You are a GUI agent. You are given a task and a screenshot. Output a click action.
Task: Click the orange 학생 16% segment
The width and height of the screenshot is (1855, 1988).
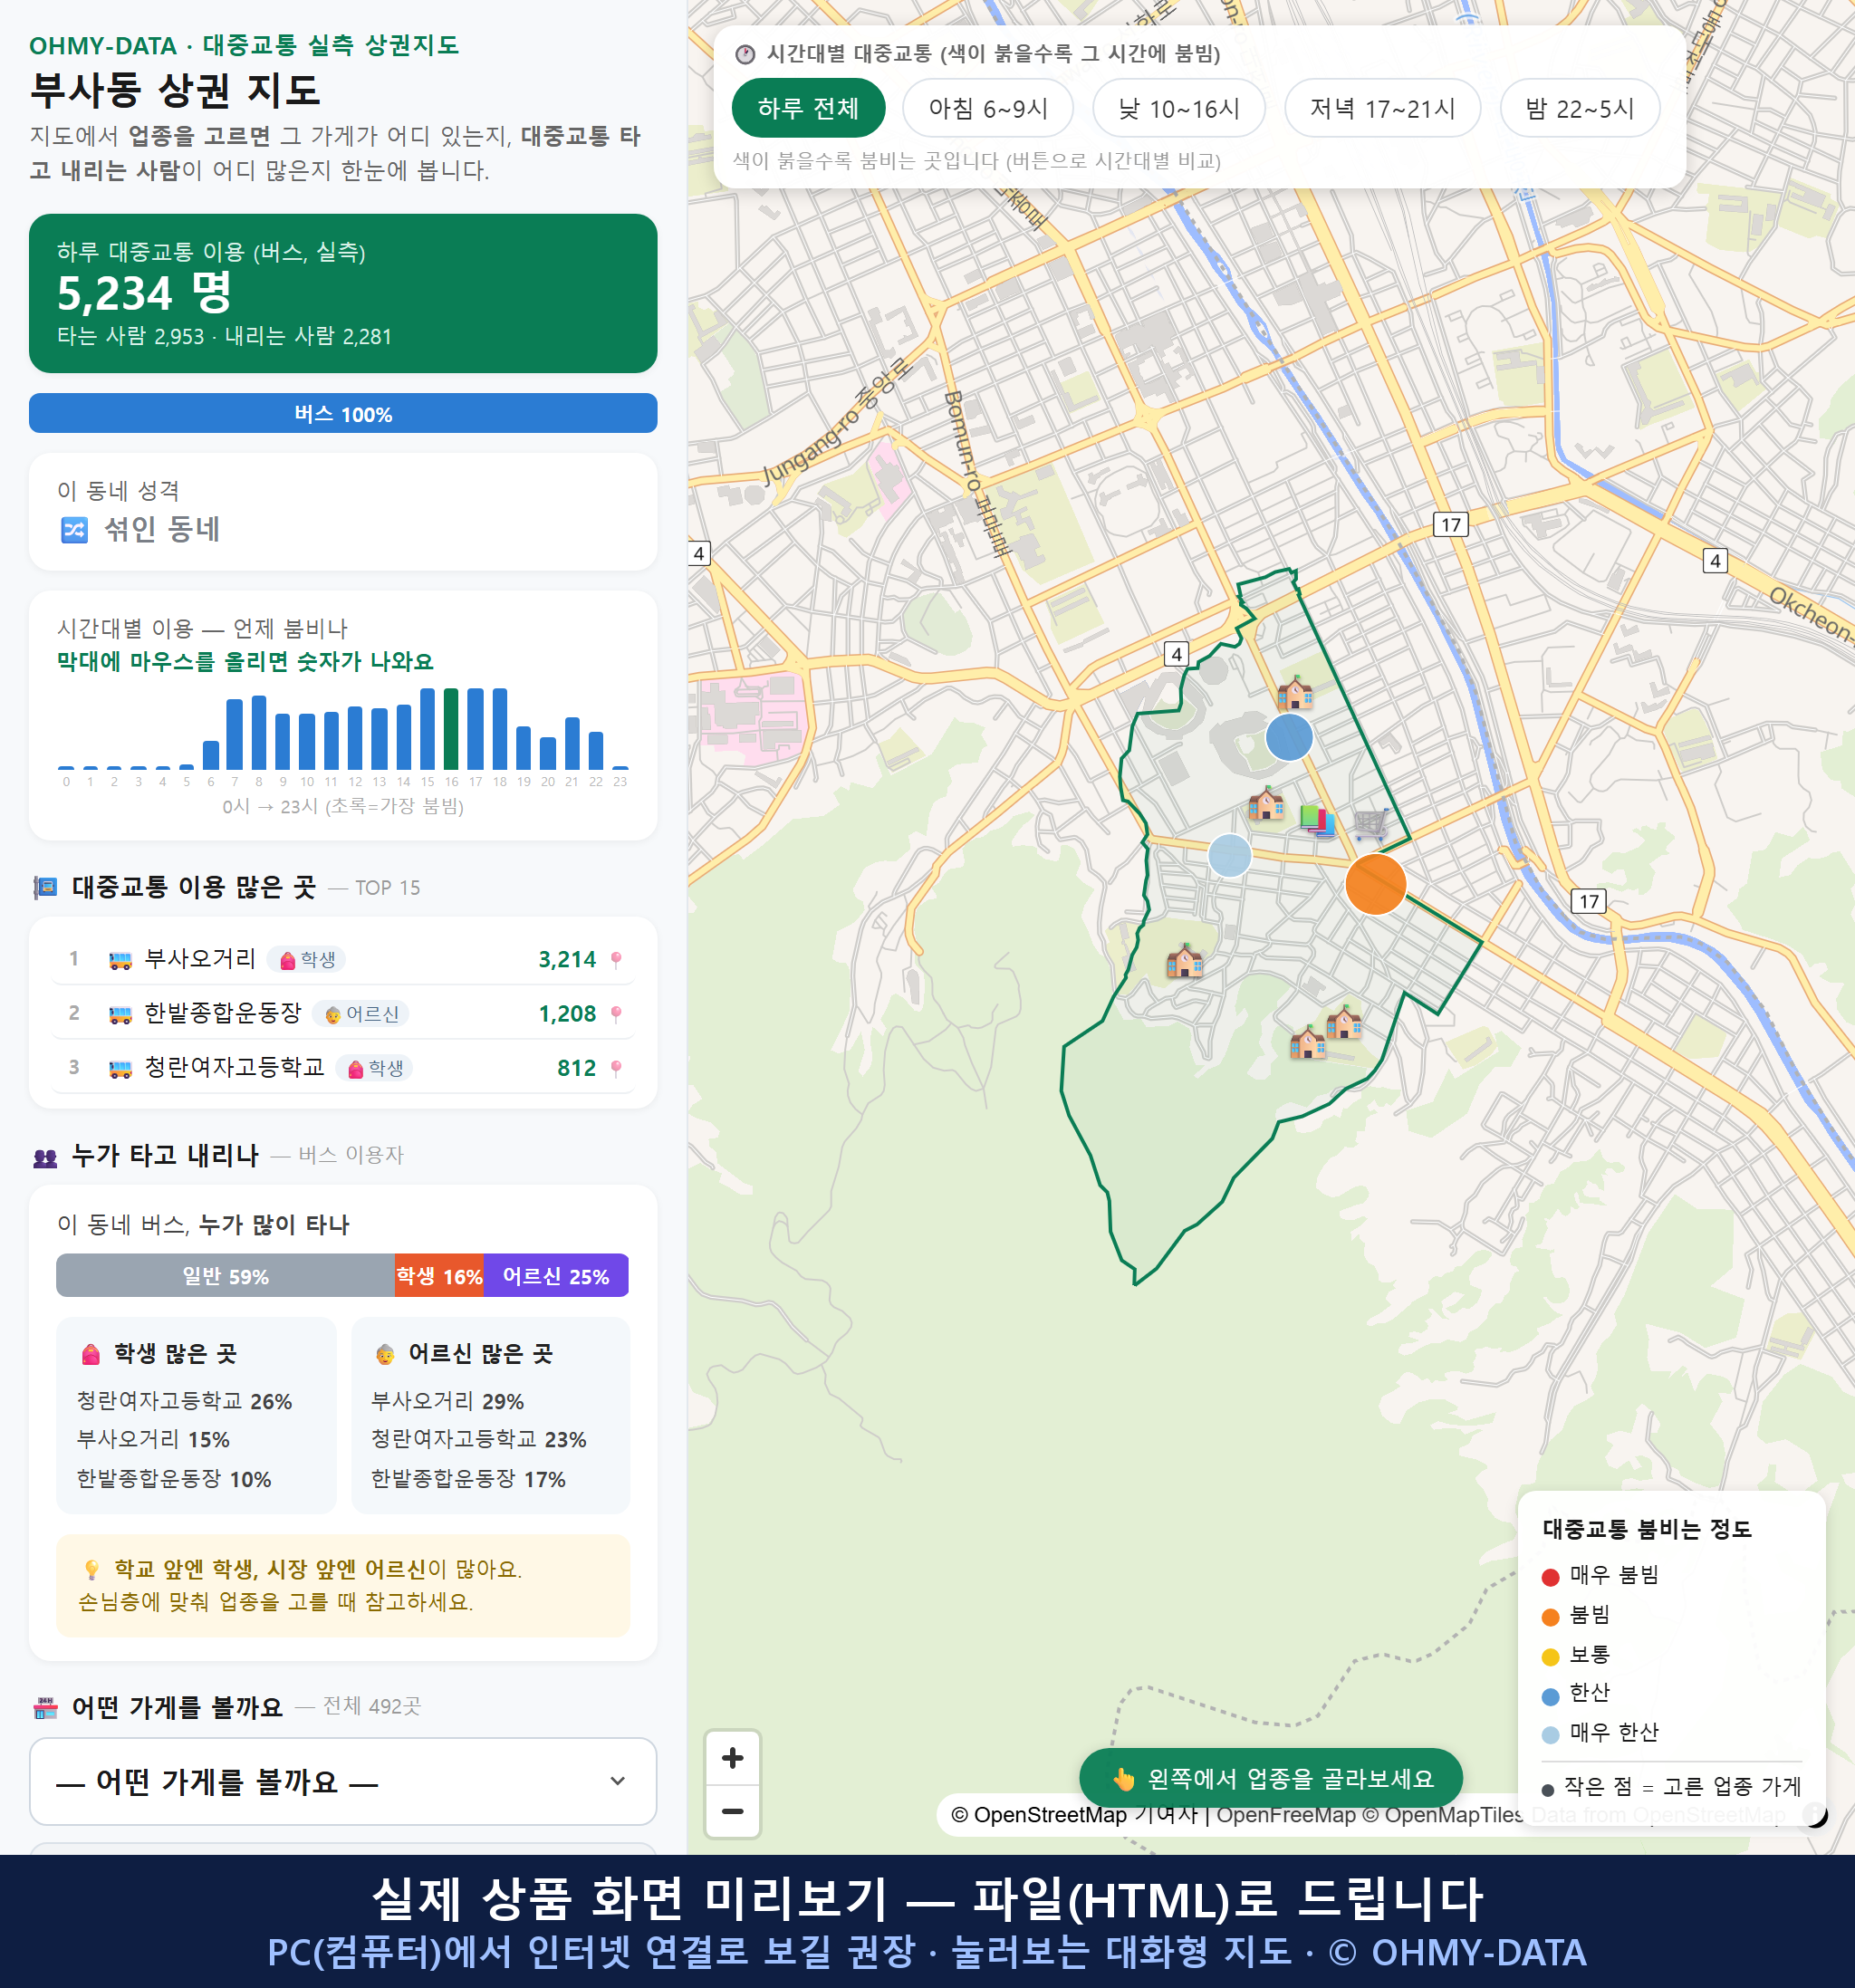click(x=439, y=1276)
